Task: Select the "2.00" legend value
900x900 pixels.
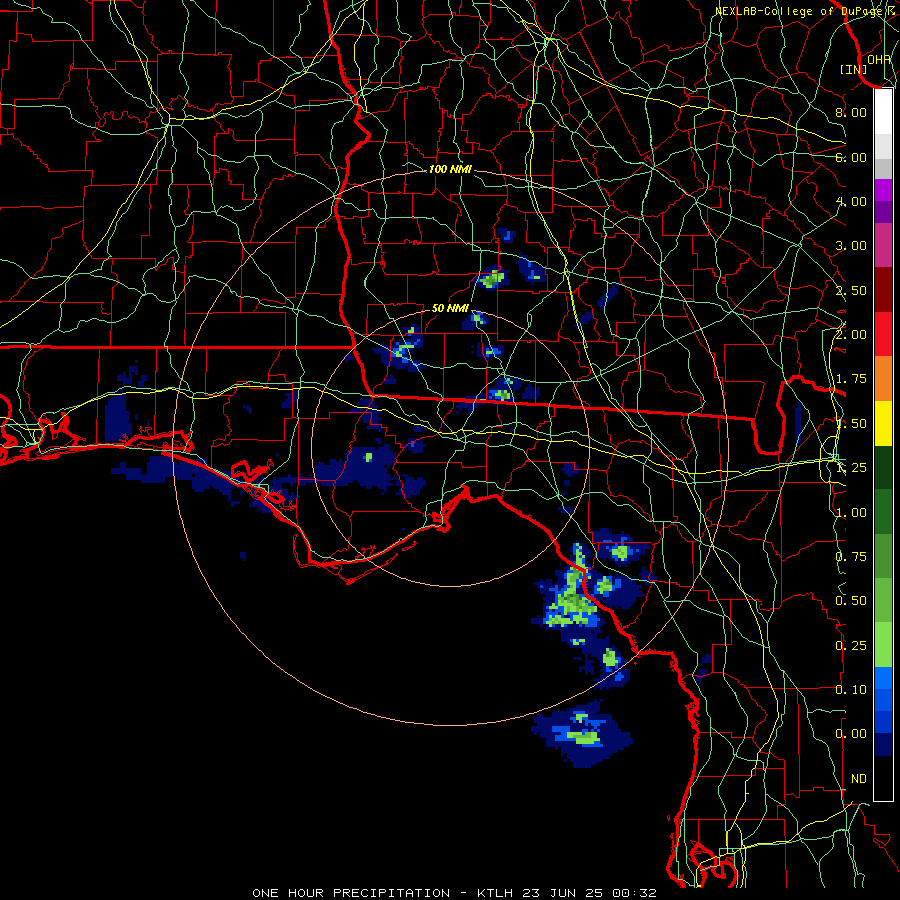Action: pos(851,335)
